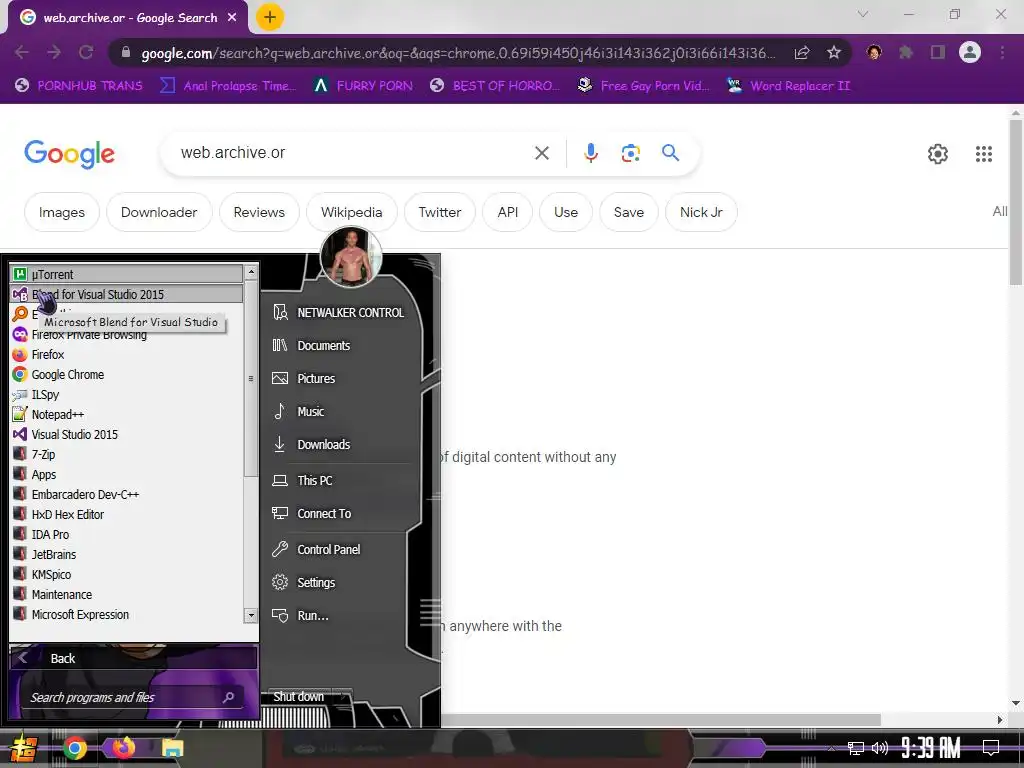Click the programs list scroll down arrow
Image resolution: width=1024 pixels, height=768 pixels.
(251, 615)
